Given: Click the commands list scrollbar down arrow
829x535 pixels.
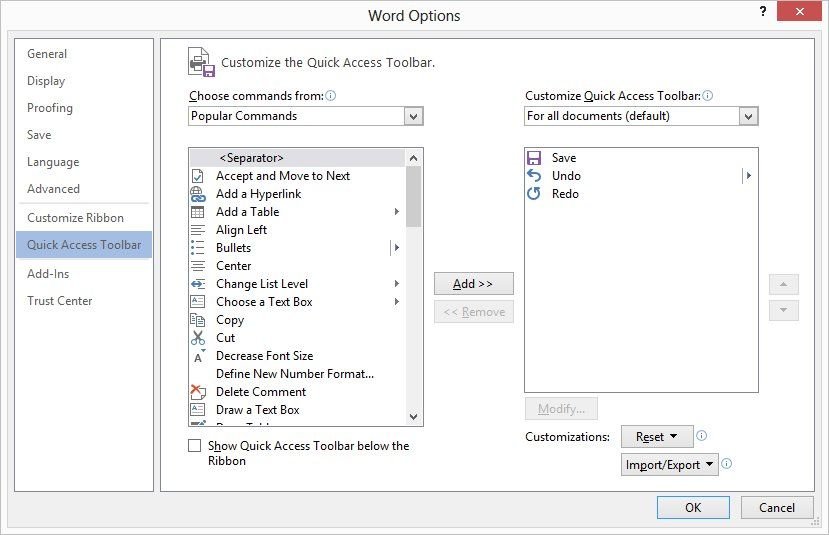Looking at the screenshot, I should [x=414, y=417].
